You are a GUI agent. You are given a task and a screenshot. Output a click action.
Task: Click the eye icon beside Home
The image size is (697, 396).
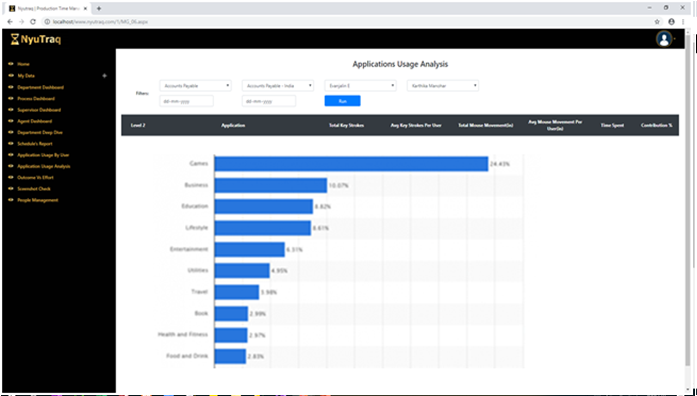[x=11, y=64]
